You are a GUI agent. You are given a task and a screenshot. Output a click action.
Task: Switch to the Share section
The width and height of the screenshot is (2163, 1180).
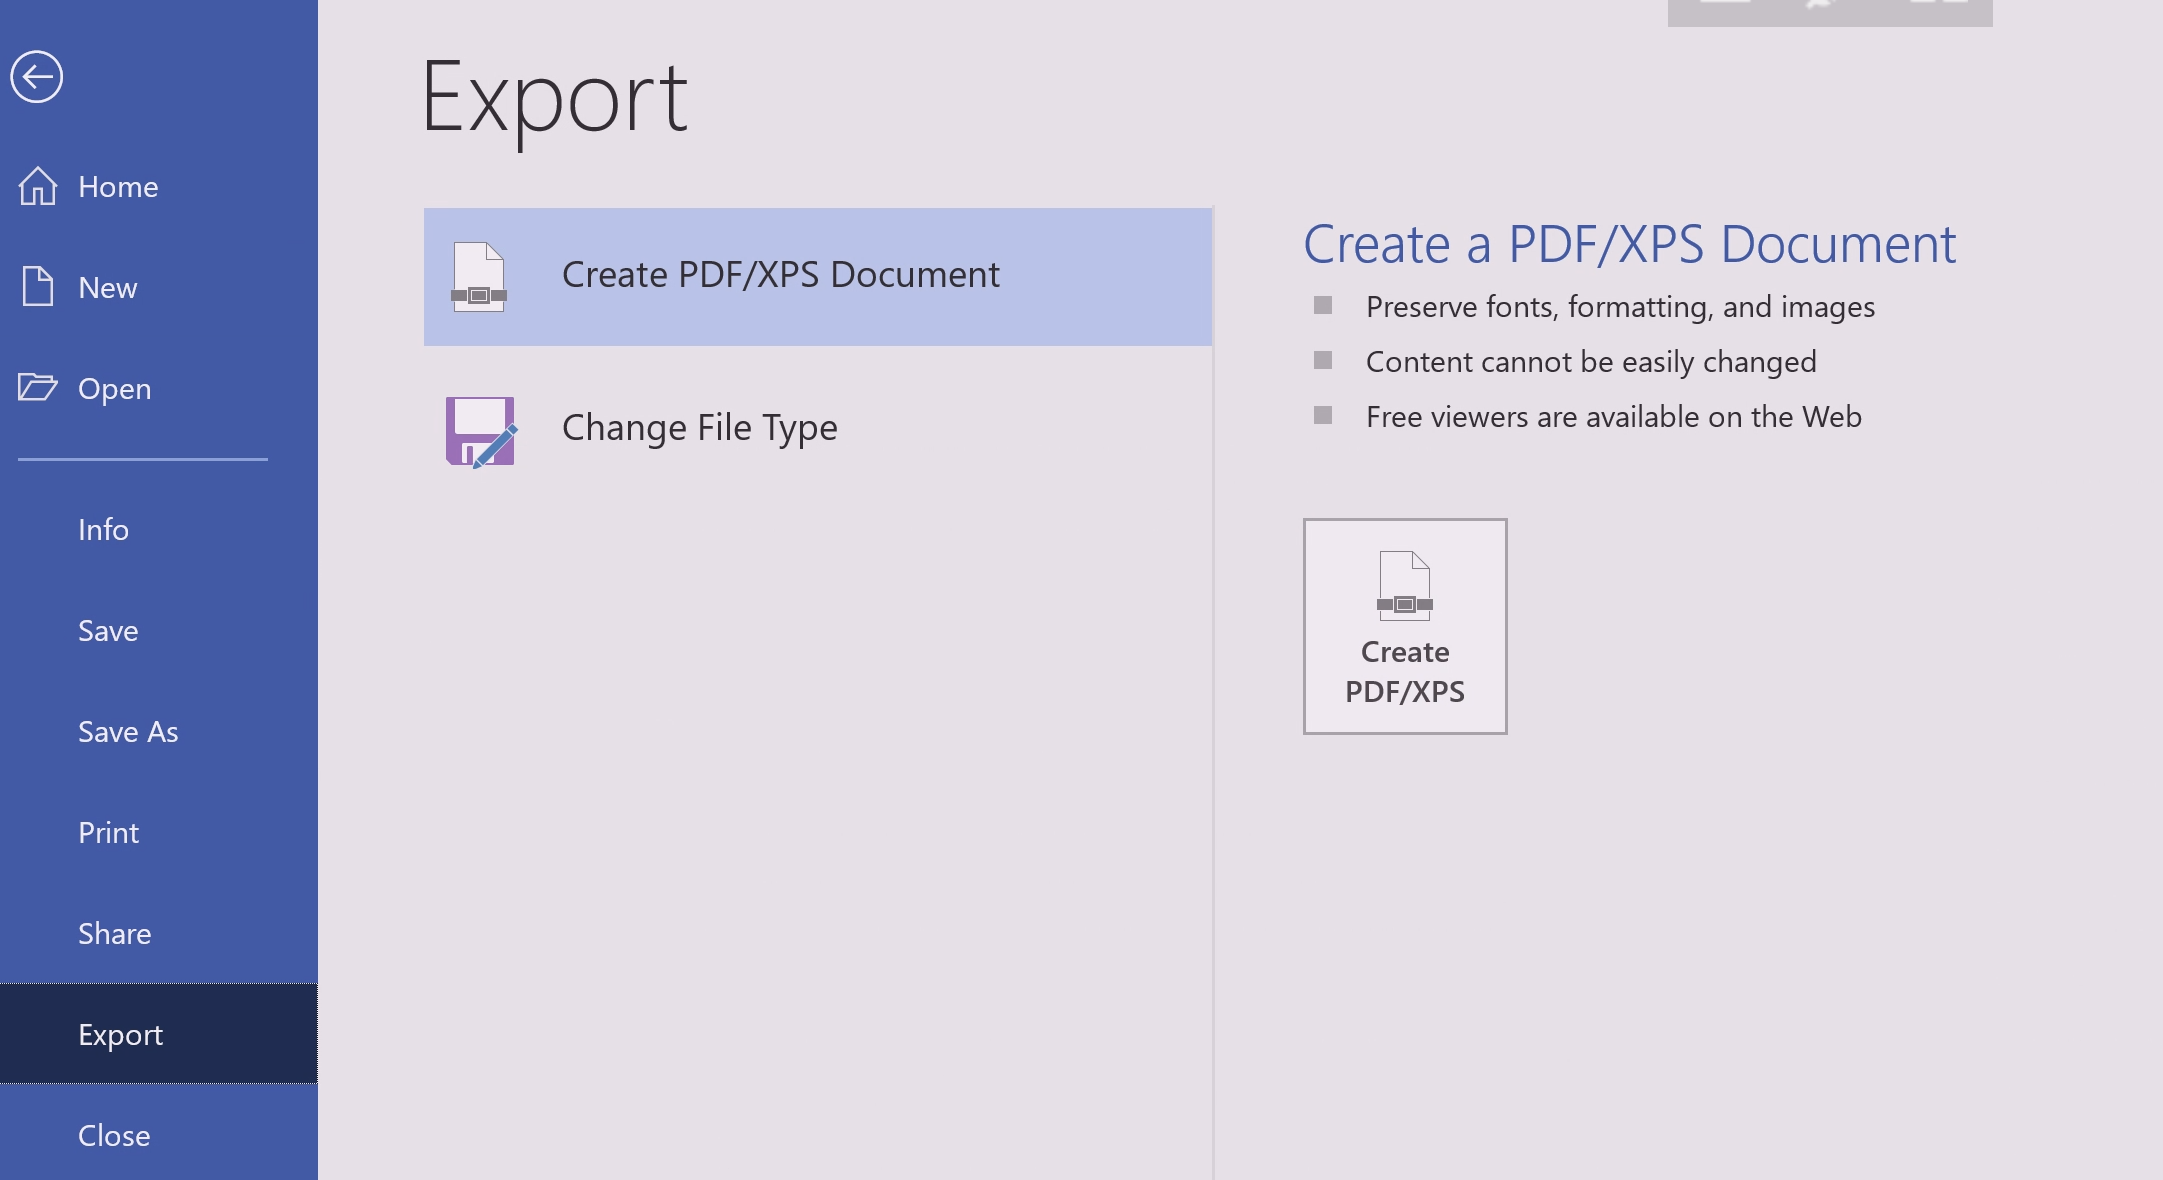pos(159,934)
